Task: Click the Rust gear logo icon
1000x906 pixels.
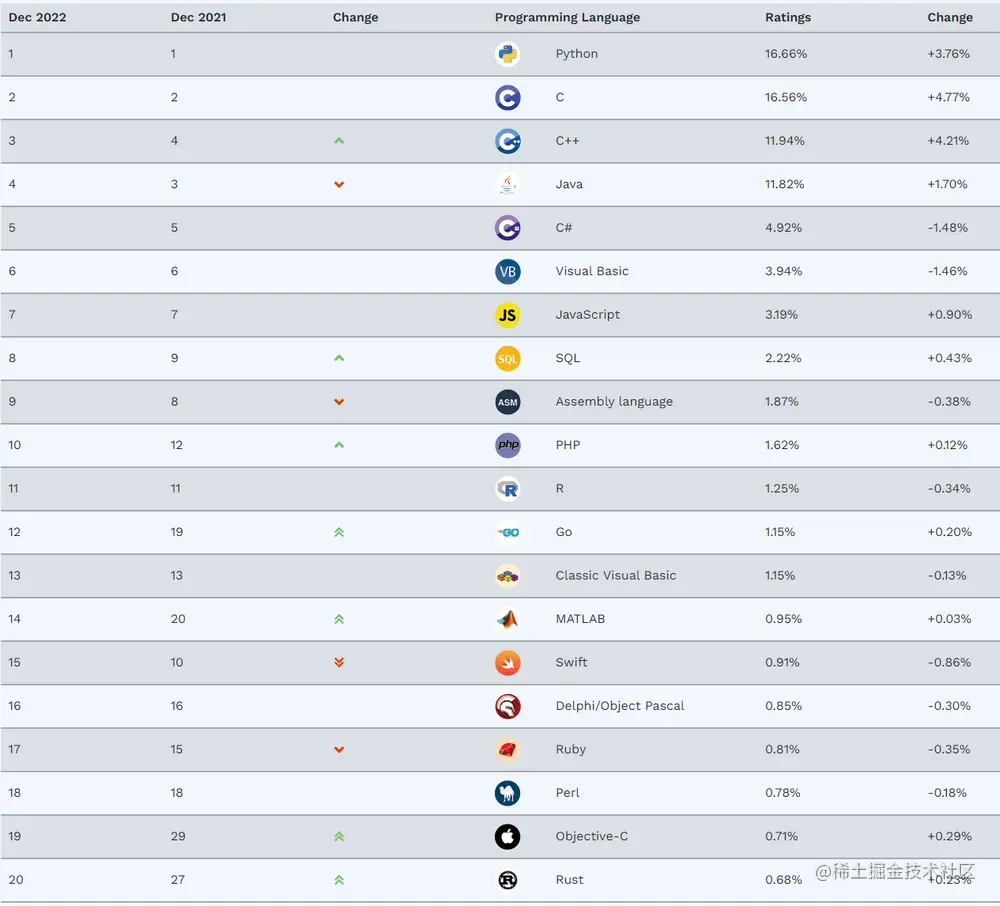Action: tap(508, 880)
